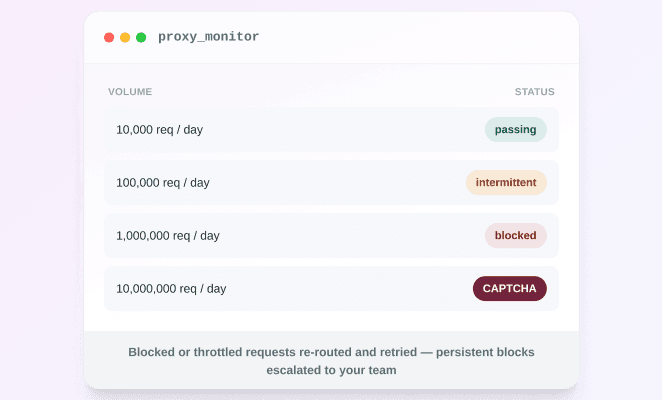The image size is (662, 400).
Task: Select the 10,000,000 req / day row
Action: (331, 288)
